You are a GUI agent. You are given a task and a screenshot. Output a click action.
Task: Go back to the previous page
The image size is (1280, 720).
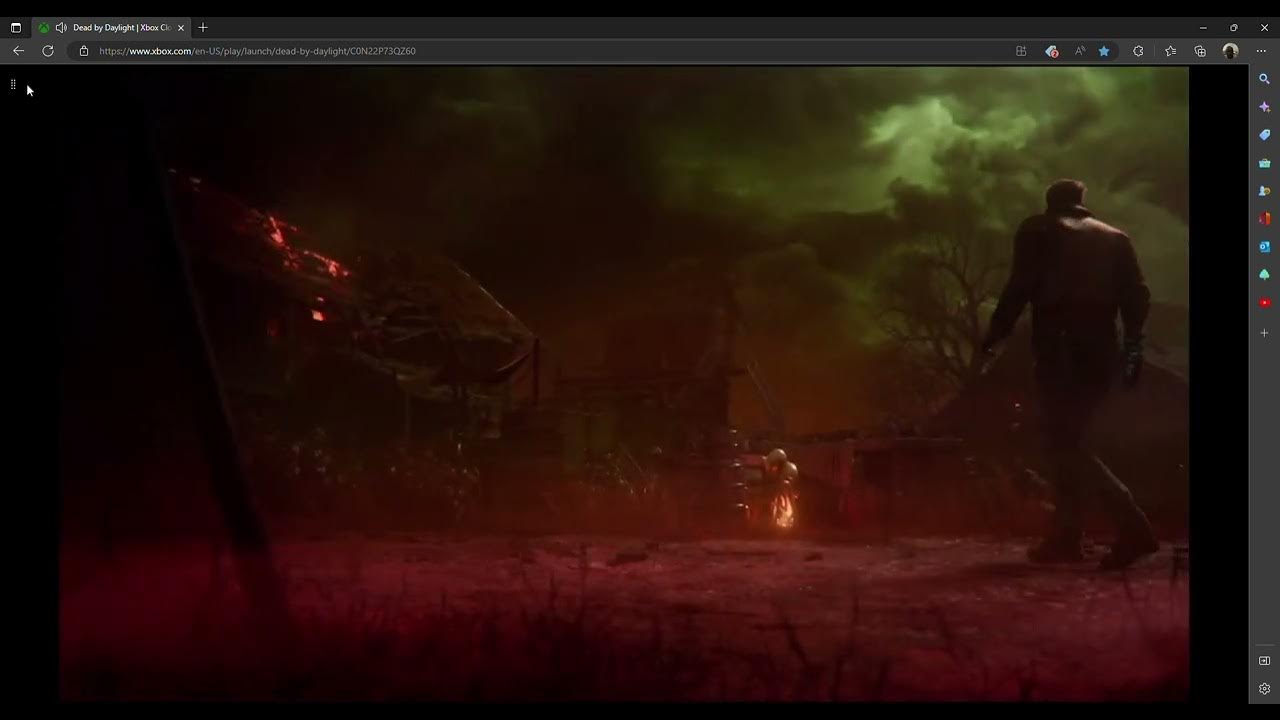point(18,51)
